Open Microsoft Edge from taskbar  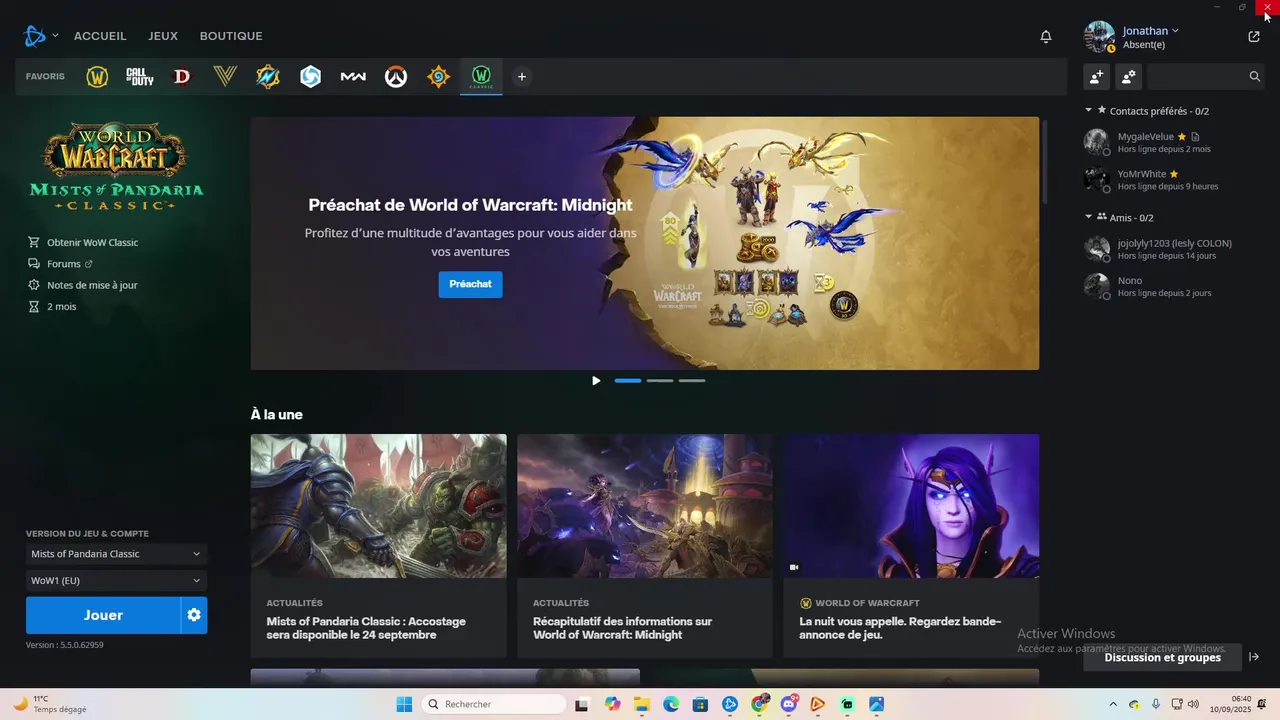click(x=671, y=704)
